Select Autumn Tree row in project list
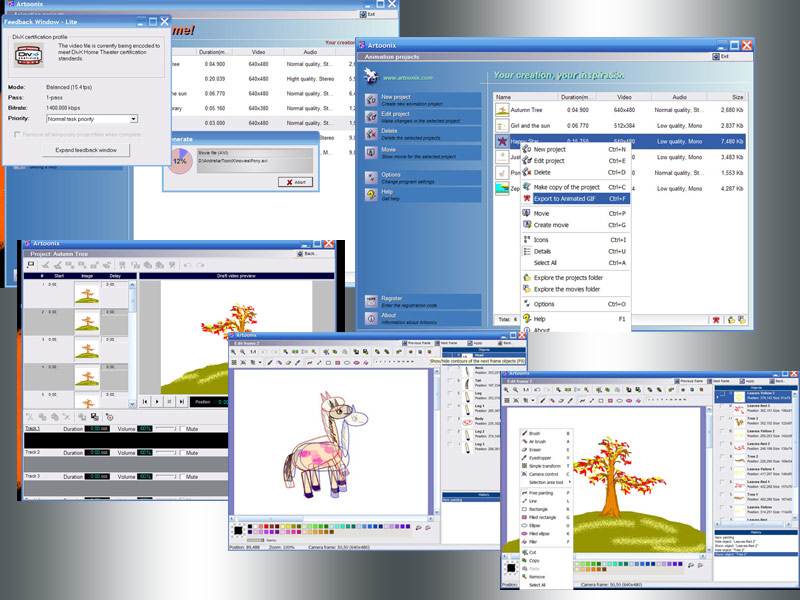The height and width of the screenshot is (600, 800). point(619,110)
